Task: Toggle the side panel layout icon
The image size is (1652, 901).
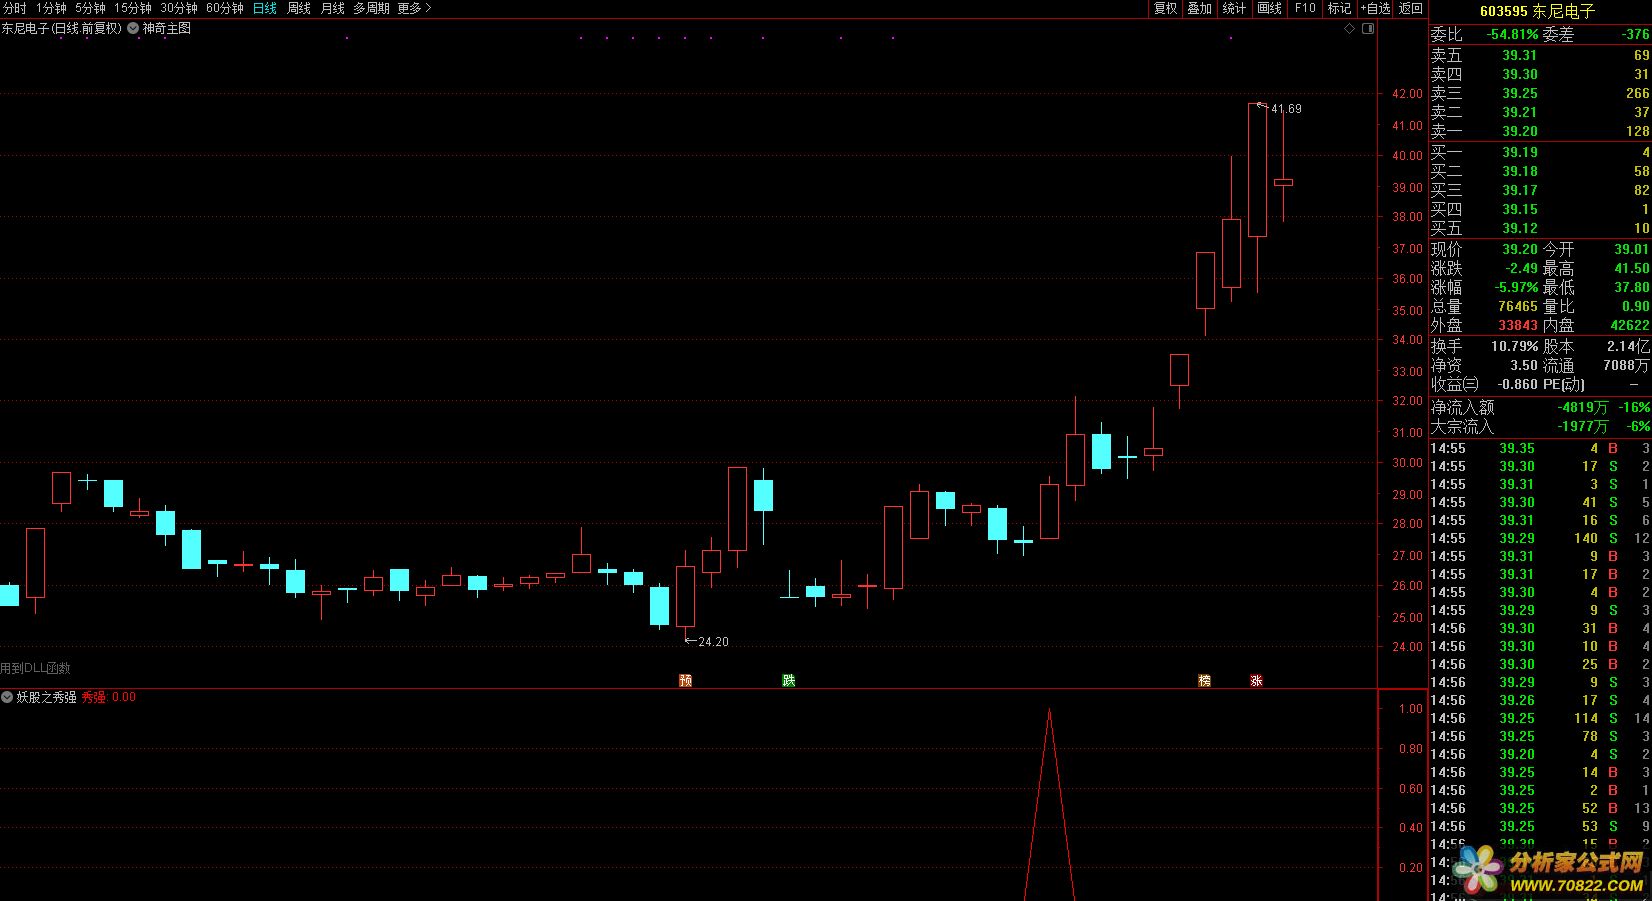Action: click(1368, 29)
